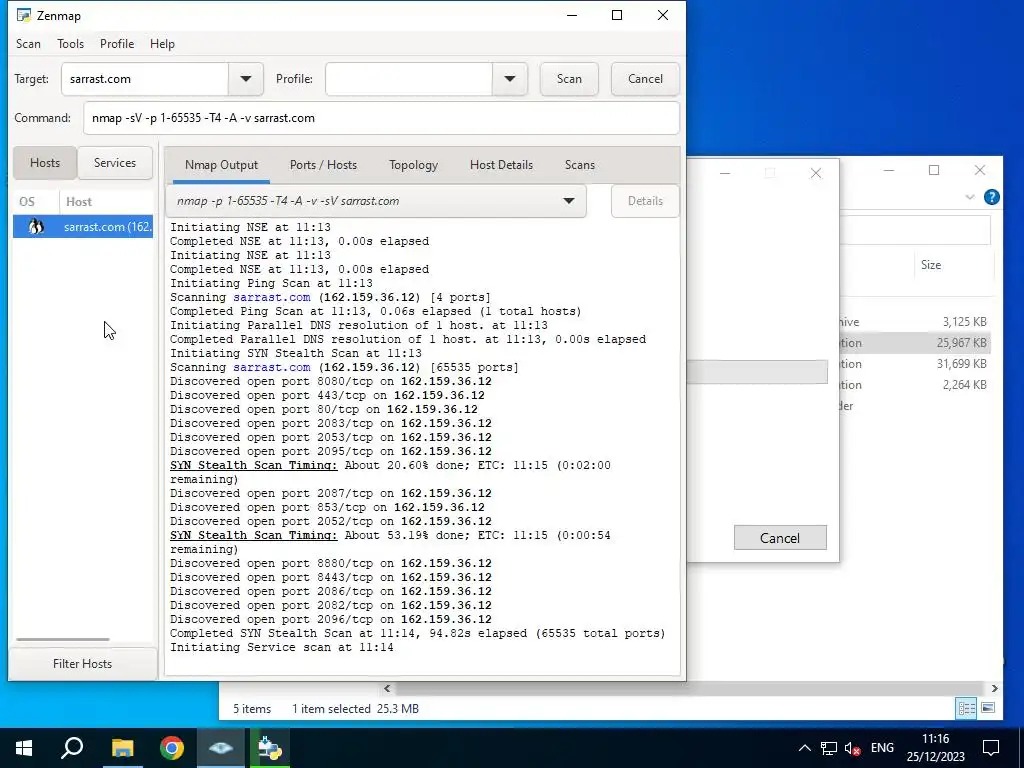Click the muted volume tray icon
The image size is (1024, 768).
852,748
